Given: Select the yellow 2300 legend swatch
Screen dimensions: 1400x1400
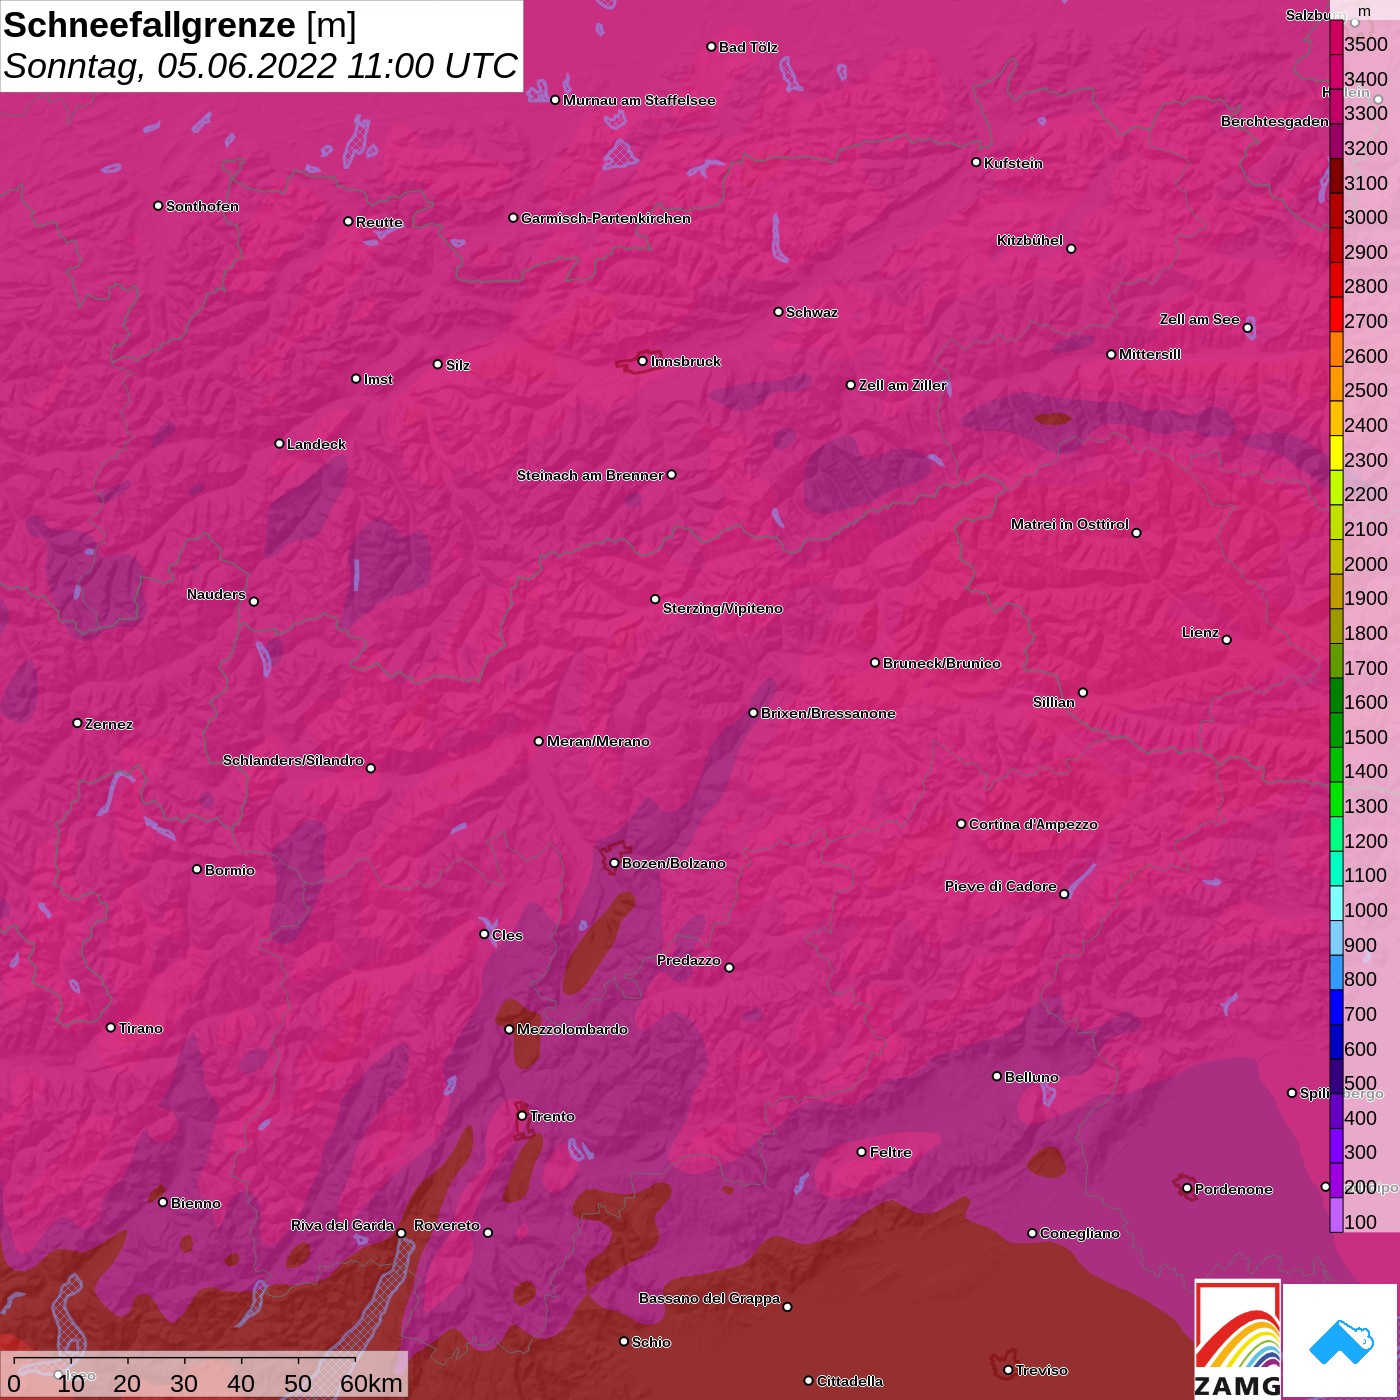Looking at the screenshot, I should (1336, 452).
